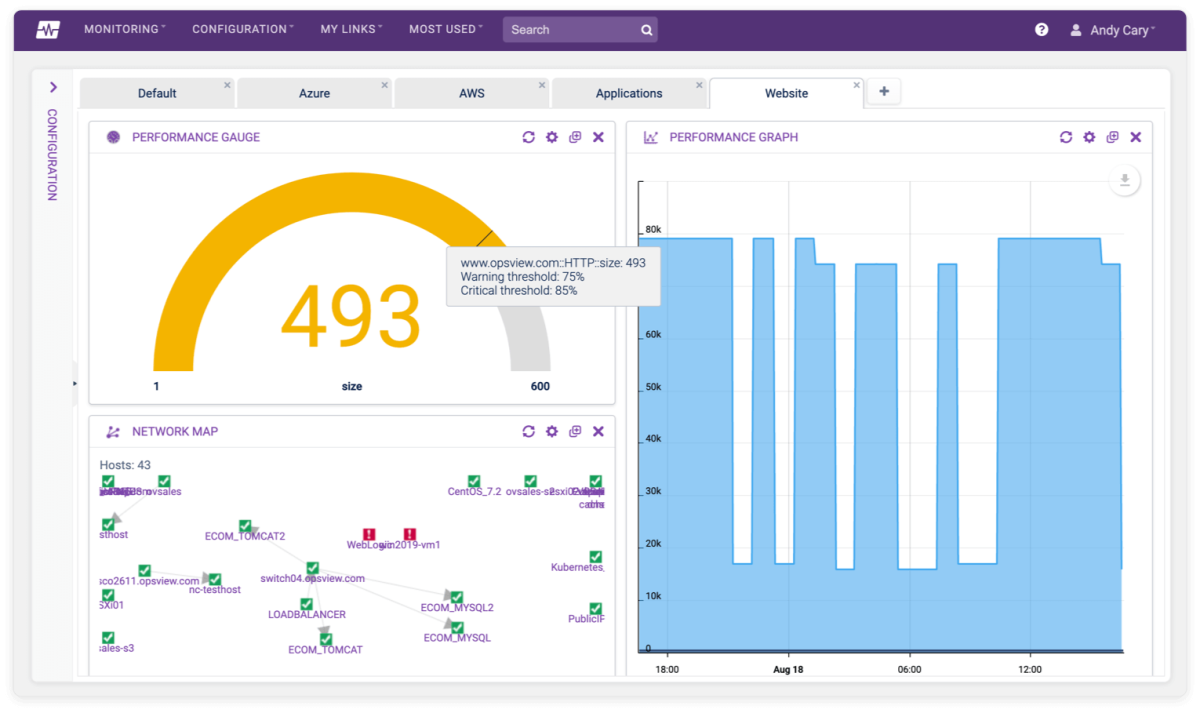Clone the Performance Gauge widget
1200x713 pixels.
(575, 137)
